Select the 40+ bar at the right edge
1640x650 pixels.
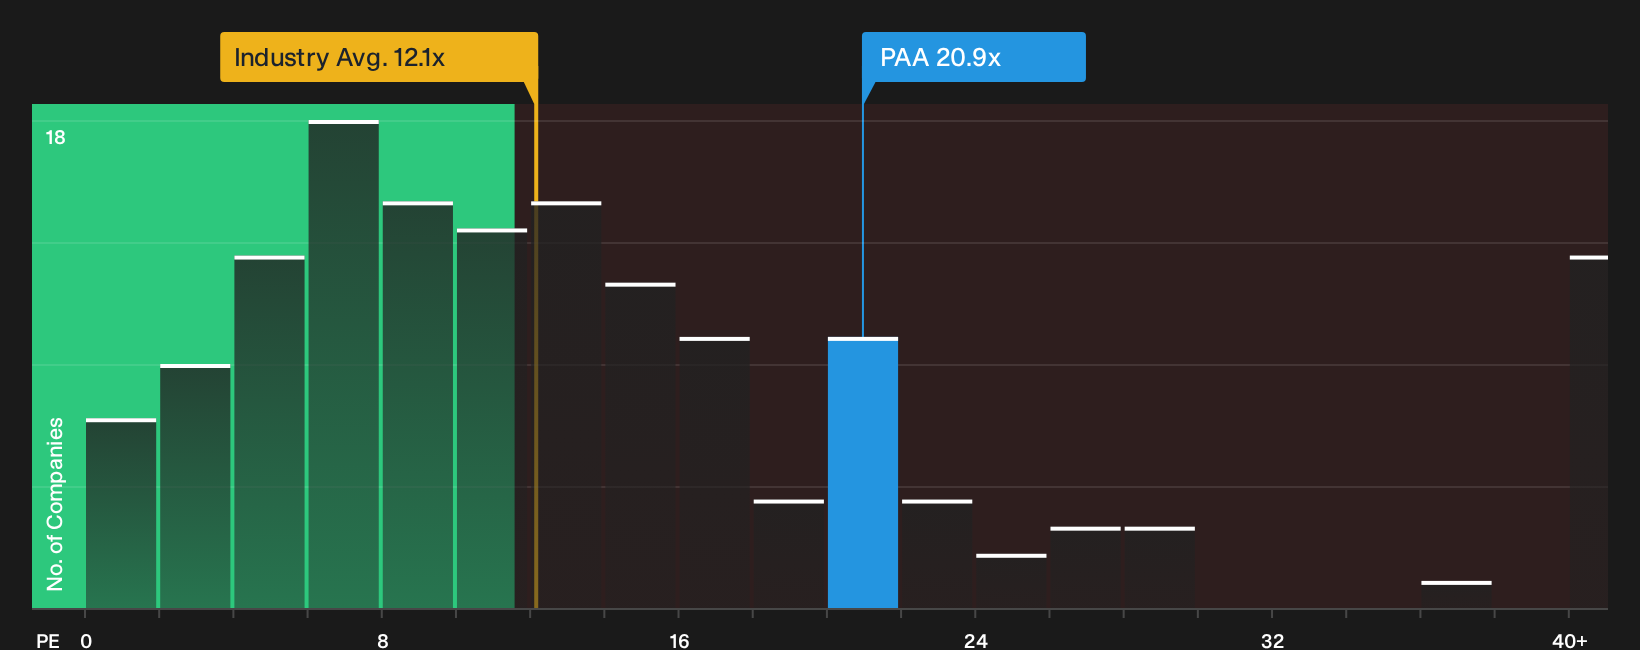[1589, 432]
